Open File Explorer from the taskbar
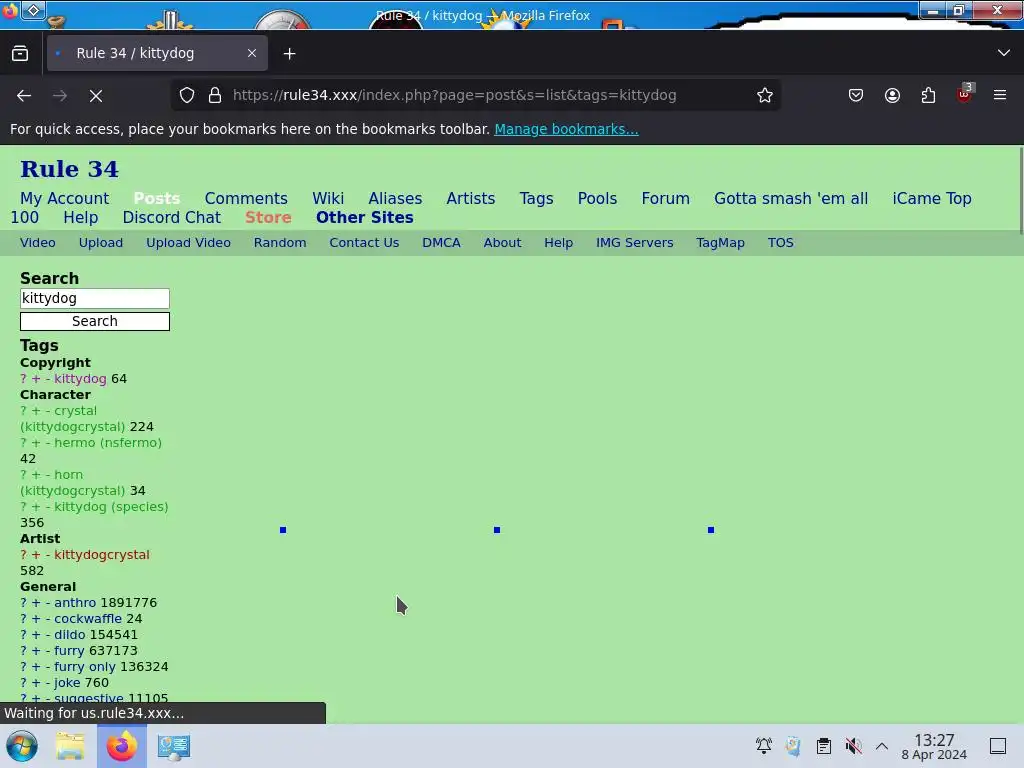Image resolution: width=1024 pixels, height=768 pixels. coord(70,746)
